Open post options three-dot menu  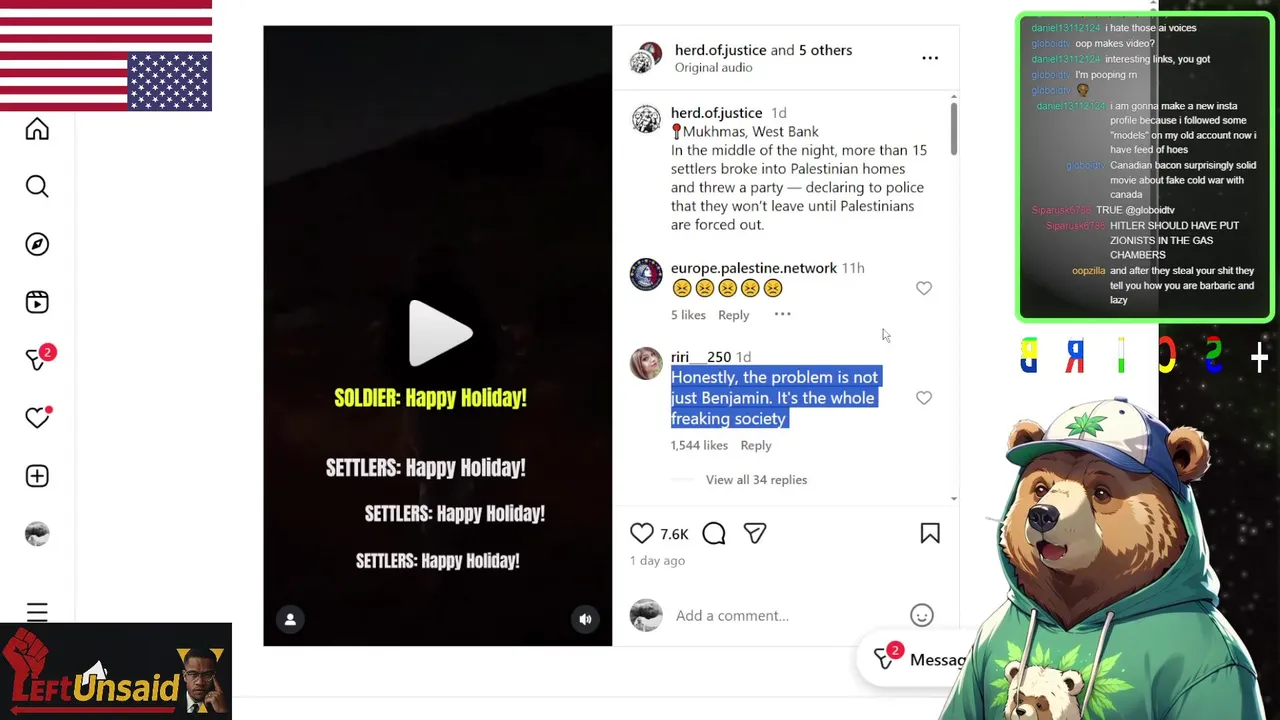(930, 58)
